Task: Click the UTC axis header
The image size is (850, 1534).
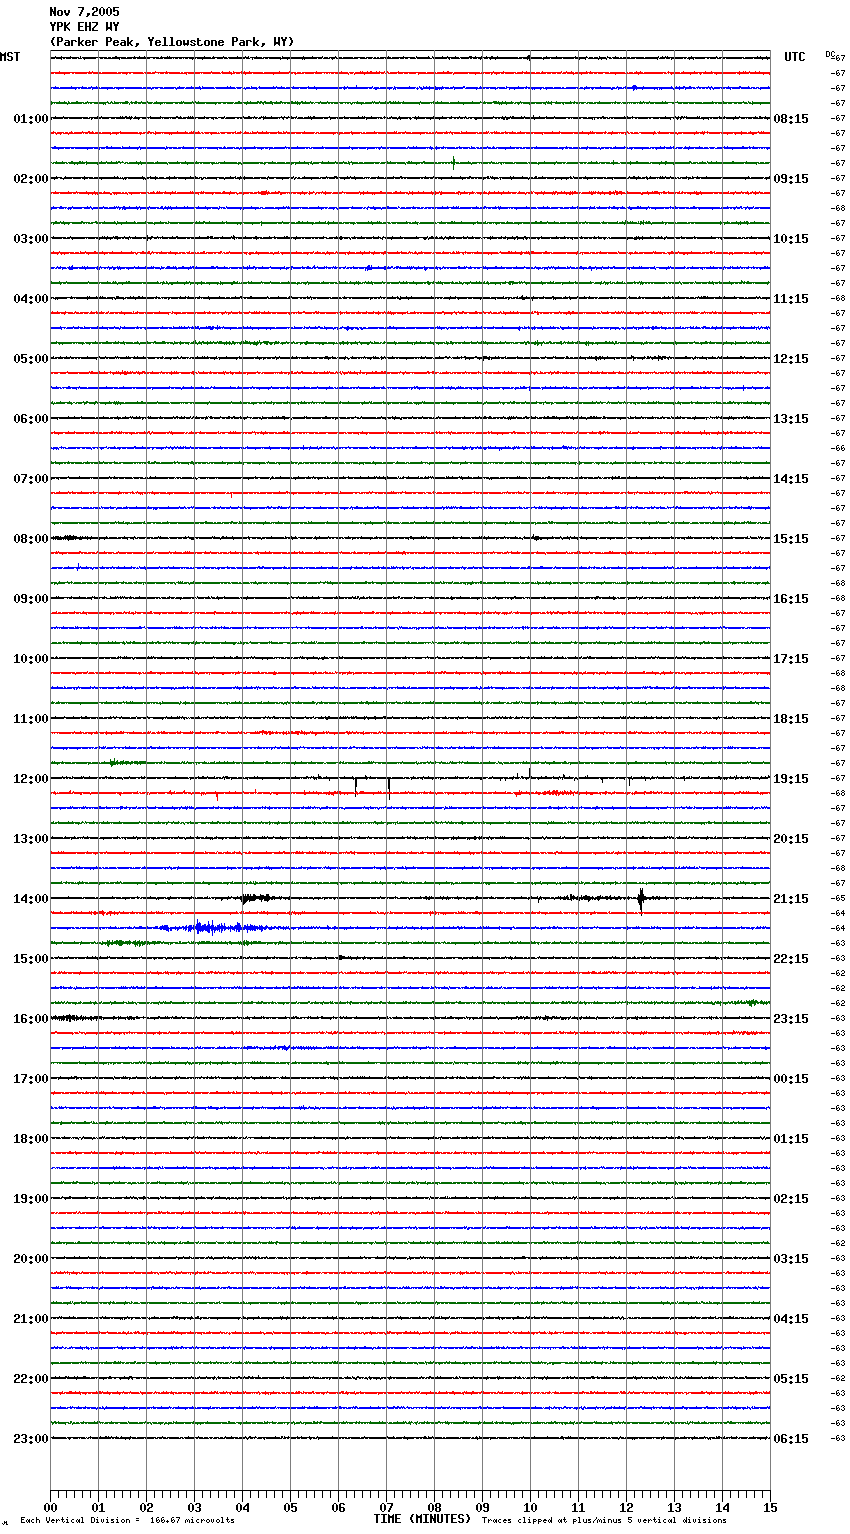Action: (795, 57)
